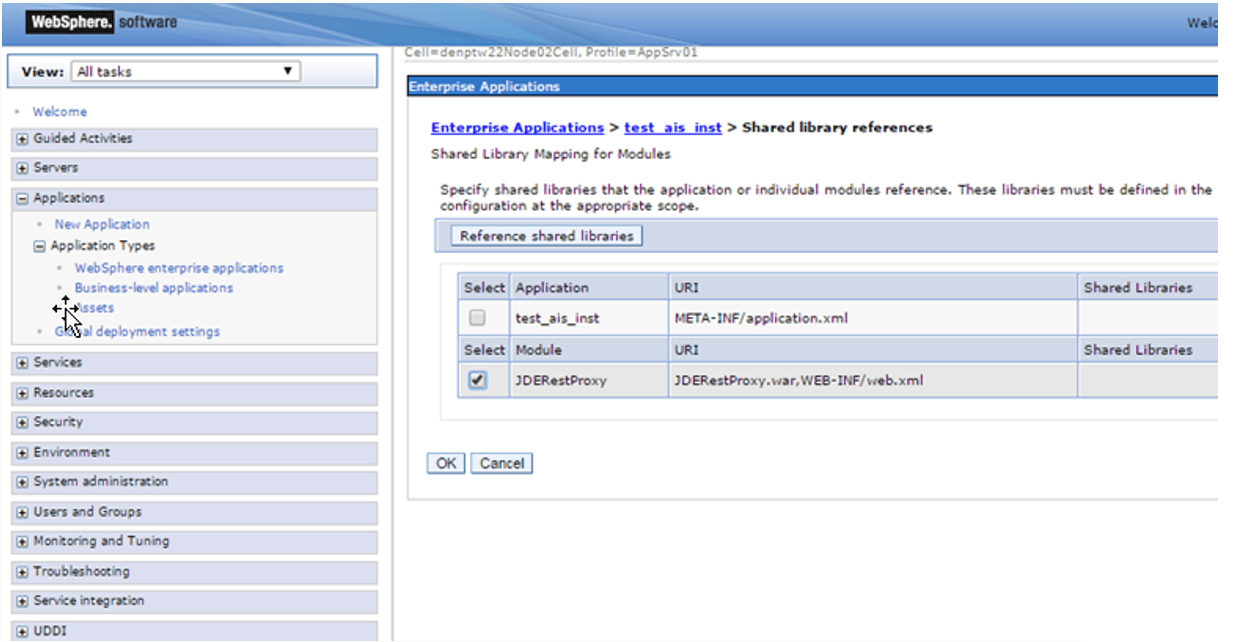Open WebSphere enterprise applications link

point(179,268)
